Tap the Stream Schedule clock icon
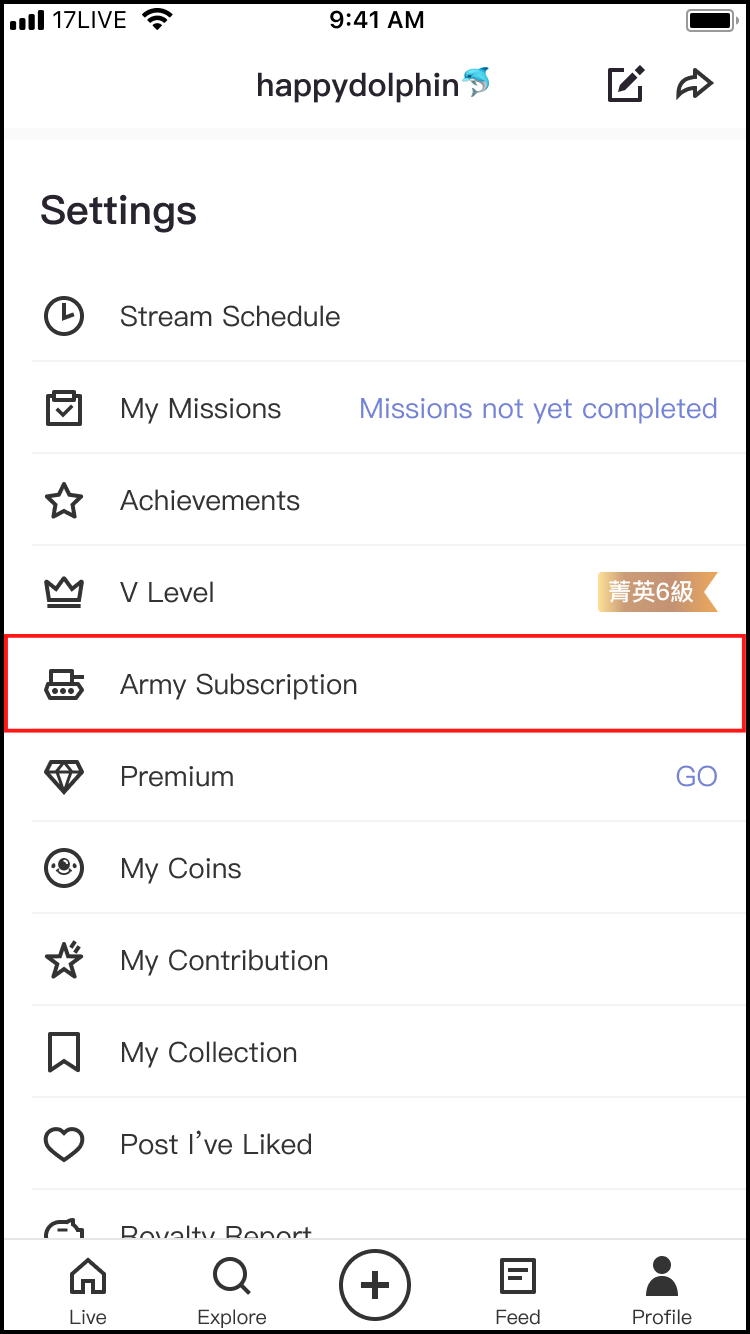750x1334 pixels. tap(64, 317)
